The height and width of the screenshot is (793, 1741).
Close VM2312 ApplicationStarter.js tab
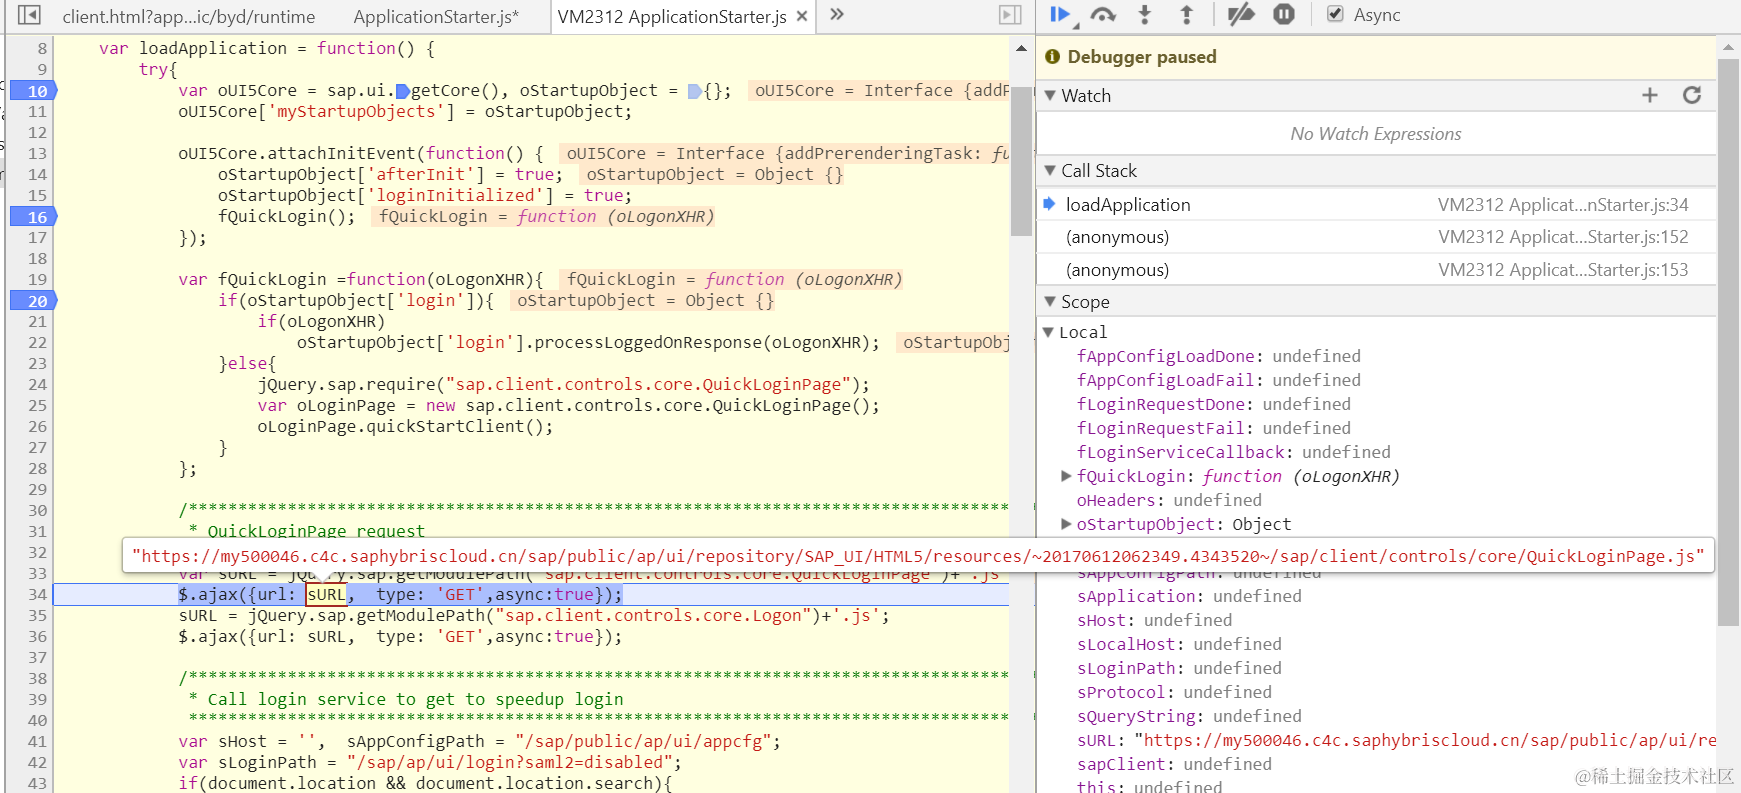click(x=802, y=16)
